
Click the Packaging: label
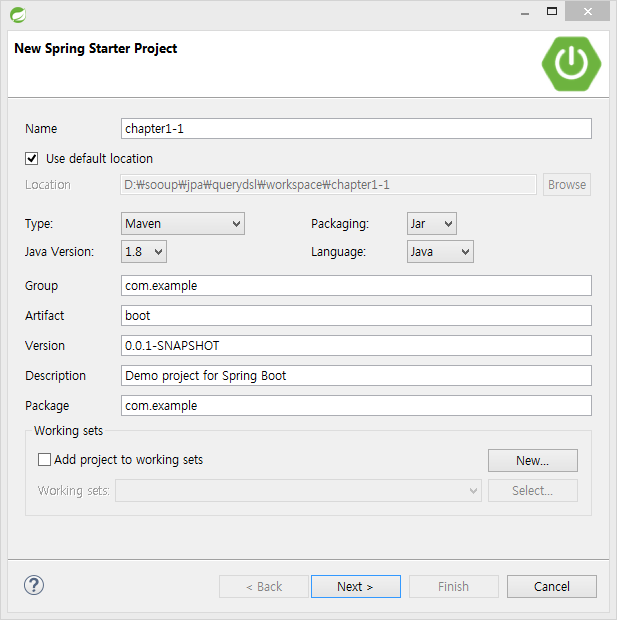click(x=340, y=224)
